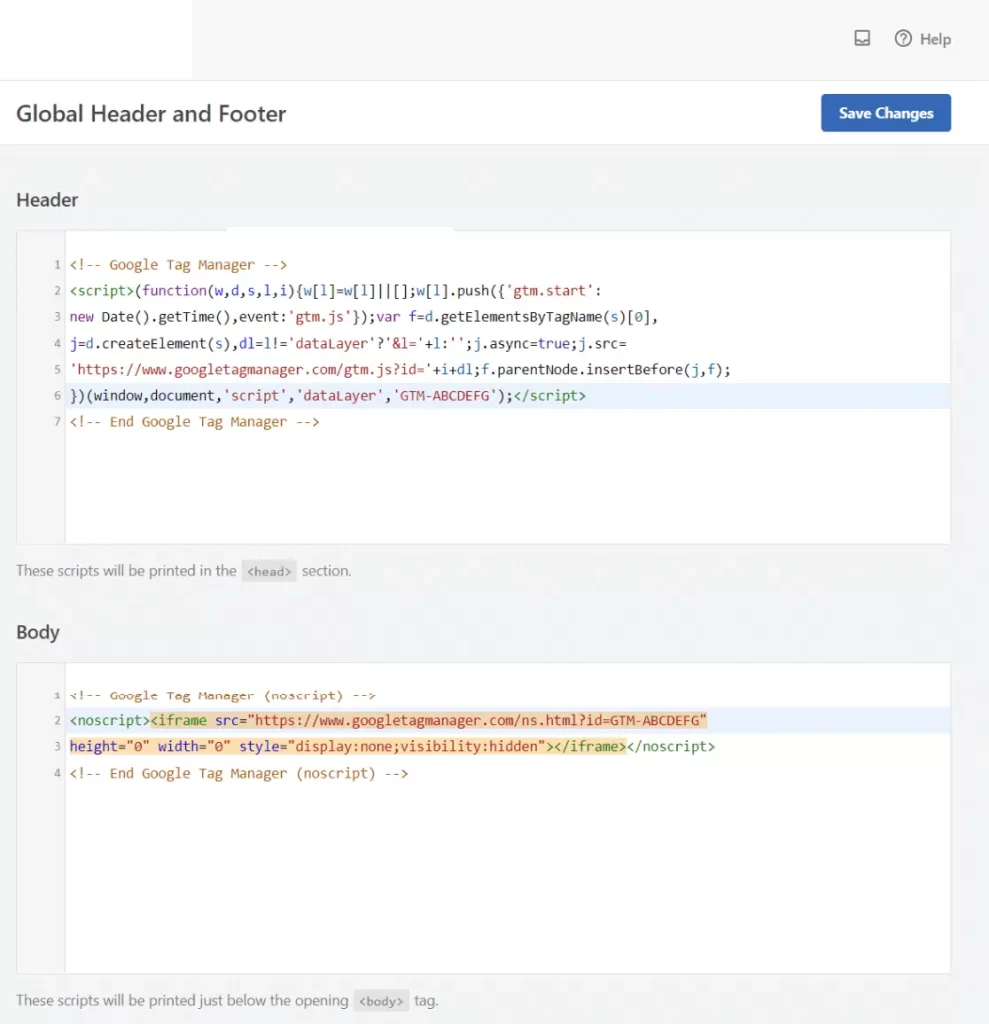Click inside the Header code editor empty area

click(507, 487)
